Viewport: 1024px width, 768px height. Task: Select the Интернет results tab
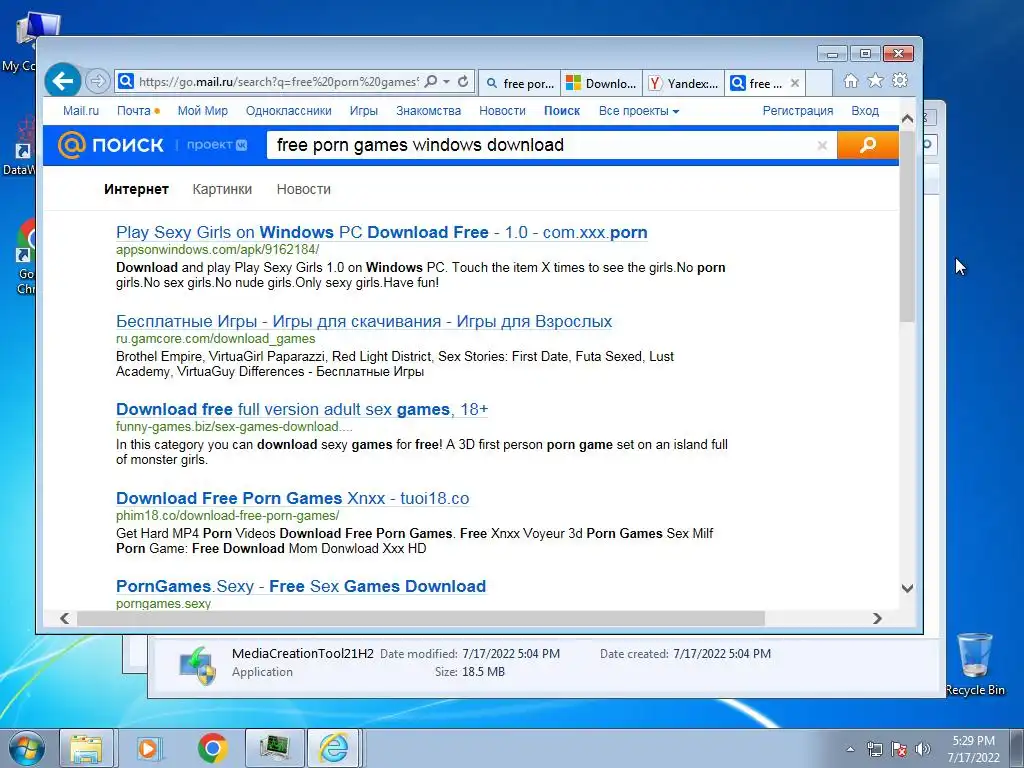click(136, 189)
